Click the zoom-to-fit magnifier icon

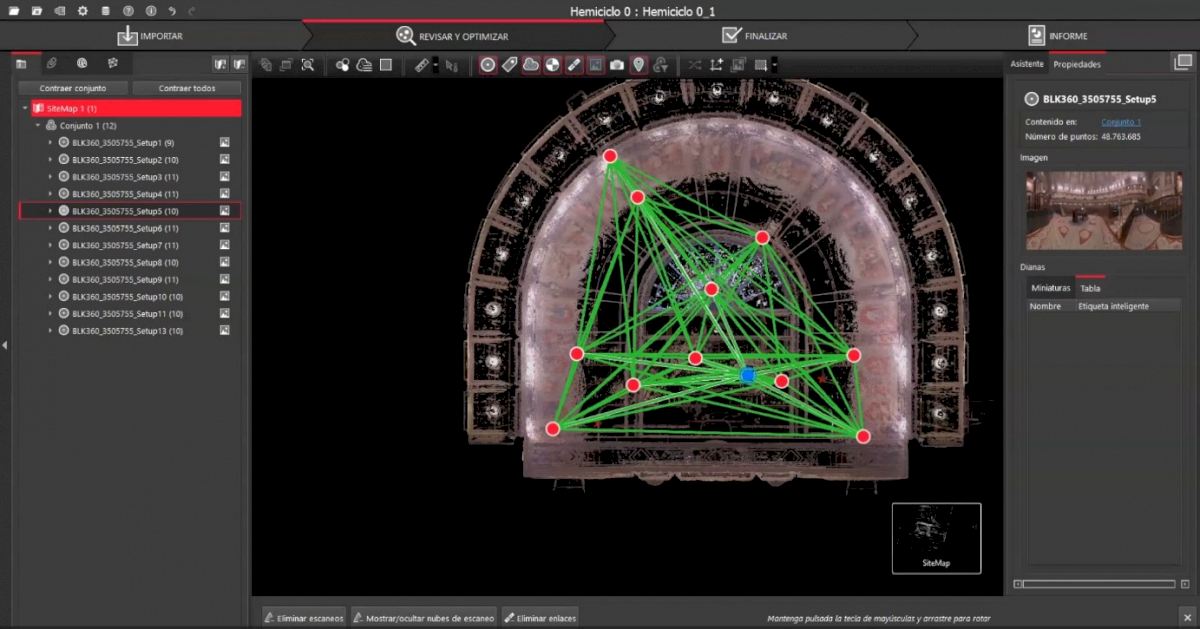click(307, 65)
